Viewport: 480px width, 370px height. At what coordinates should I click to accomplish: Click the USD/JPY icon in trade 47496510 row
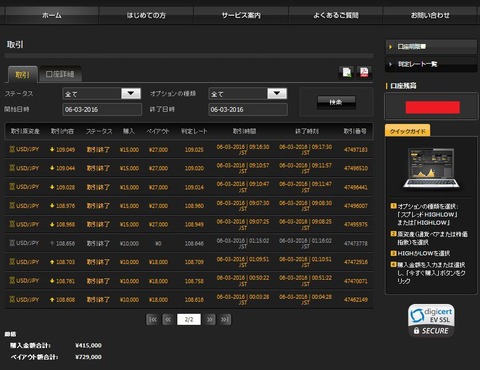tap(12, 168)
